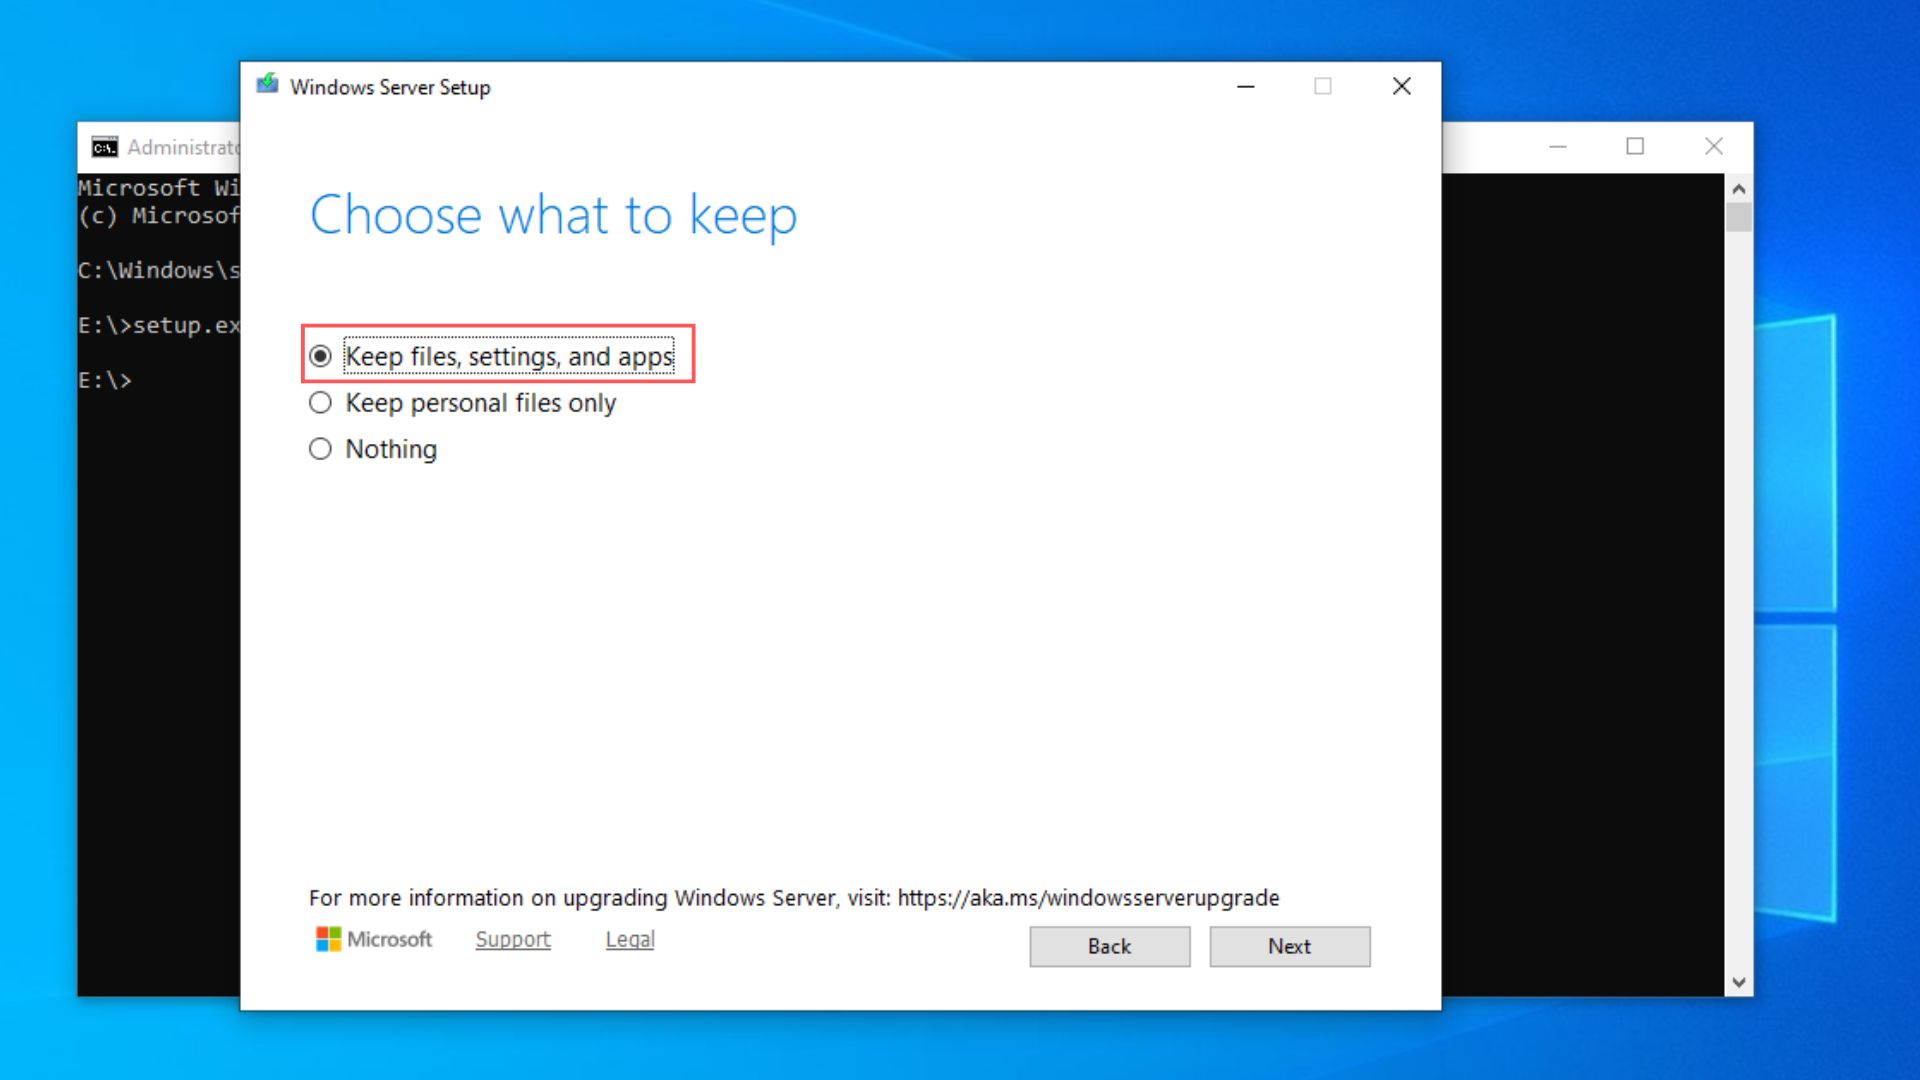The image size is (1920, 1080).
Task: Click the windowsserverupgrade URL in the info text
Action: click(1088, 897)
